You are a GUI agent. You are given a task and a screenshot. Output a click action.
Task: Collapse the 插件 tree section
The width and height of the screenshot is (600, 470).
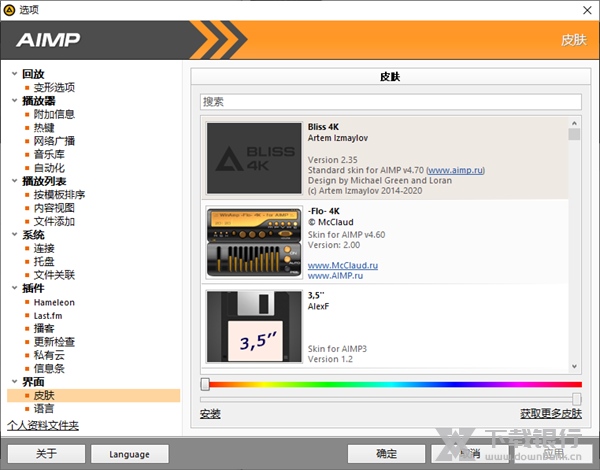coord(11,288)
